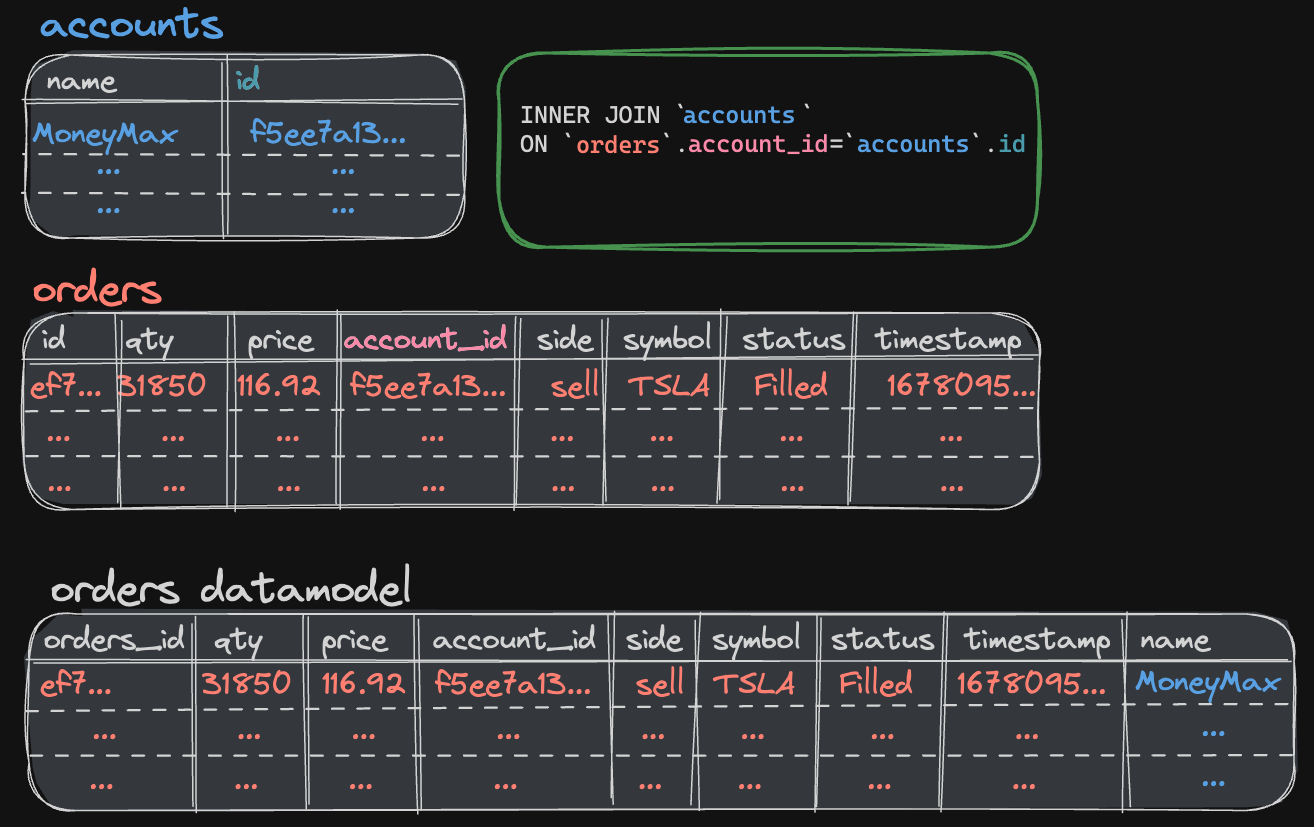Select the pink "account_id" header in orders table

point(426,340)
